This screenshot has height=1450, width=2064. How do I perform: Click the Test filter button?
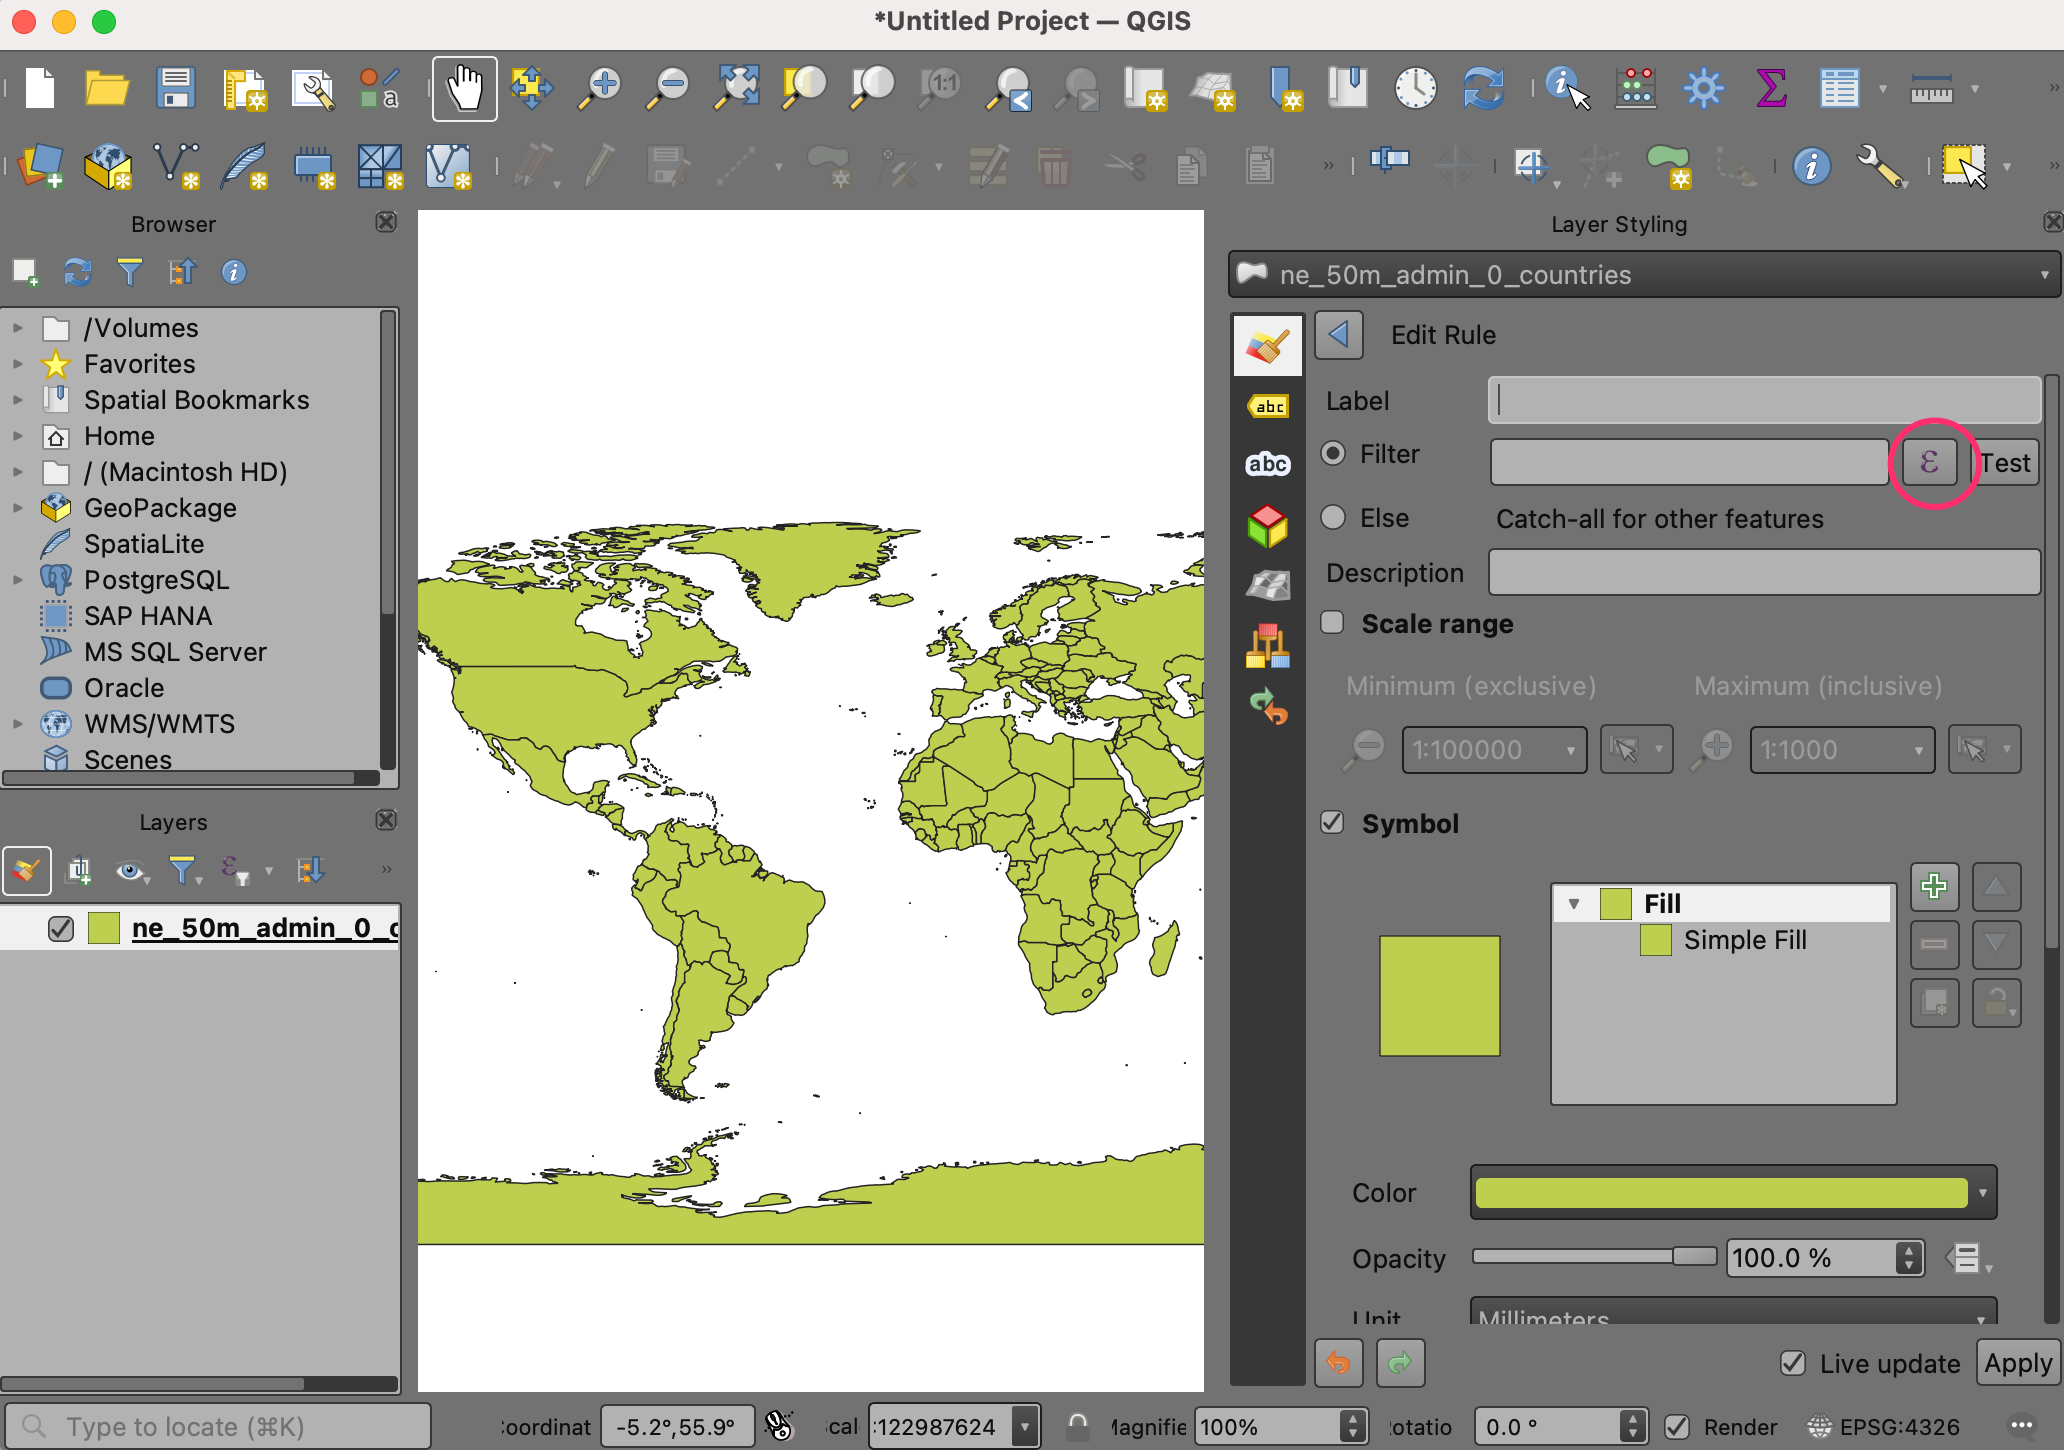coord(2008,463)
